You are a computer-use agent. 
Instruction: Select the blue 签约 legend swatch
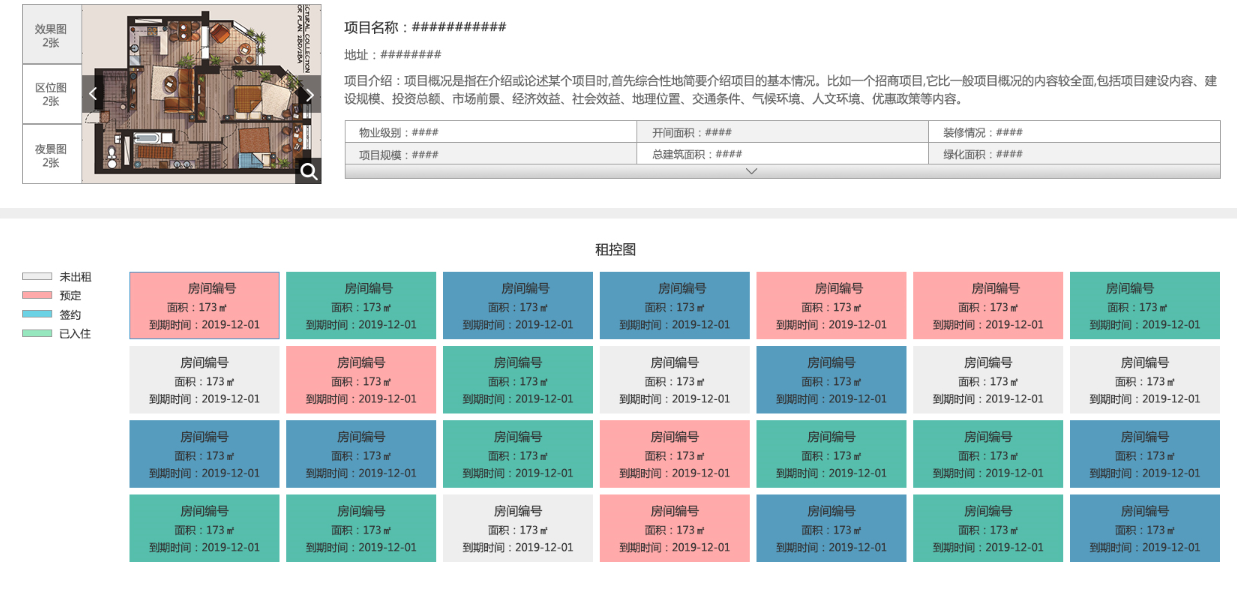tap(37, 315)
